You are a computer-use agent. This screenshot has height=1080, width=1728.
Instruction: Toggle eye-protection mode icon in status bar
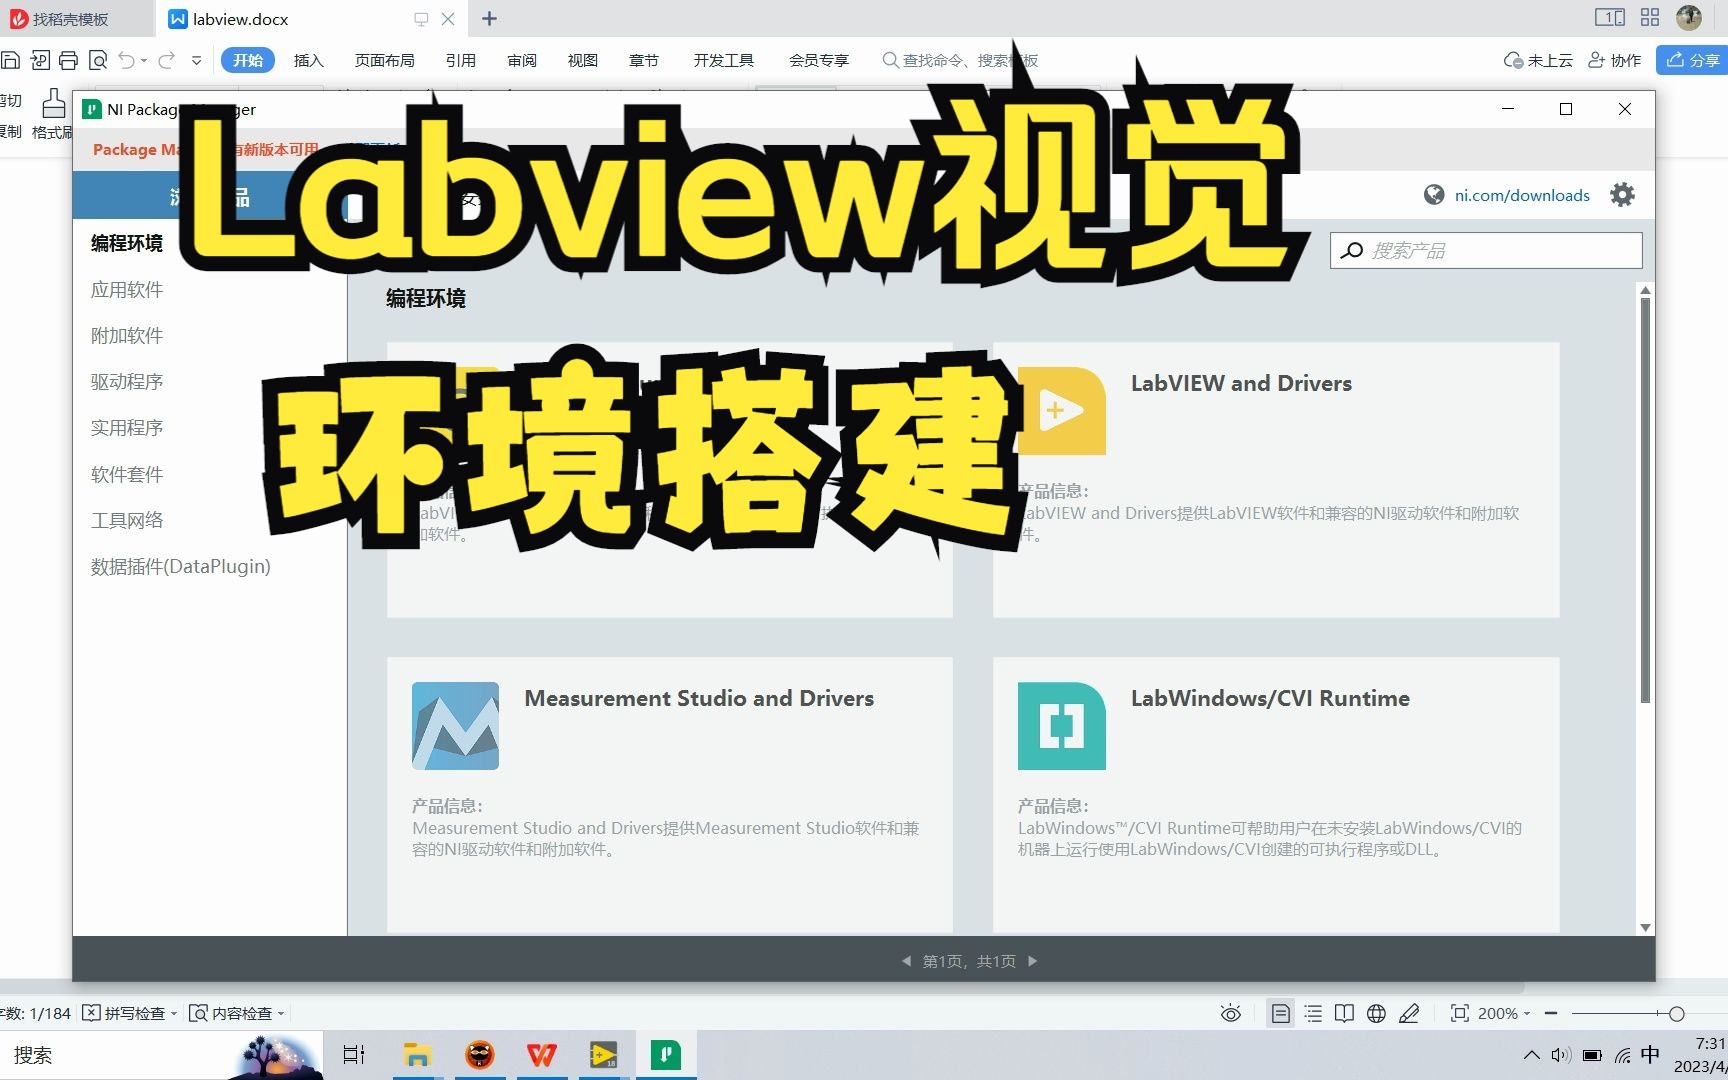(x=1231, y=1014)
